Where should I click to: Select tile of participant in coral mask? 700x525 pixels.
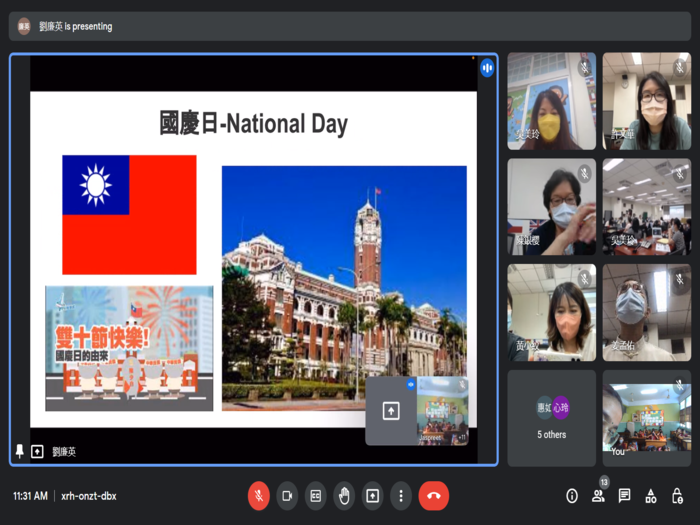pyautogui.click(x=552, y=312)
